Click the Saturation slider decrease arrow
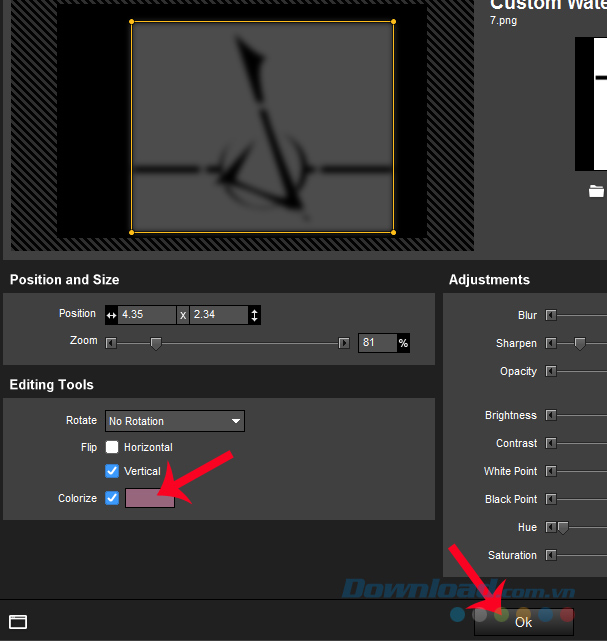This screenshot has width=607, height=641. (x=551, y=555)
